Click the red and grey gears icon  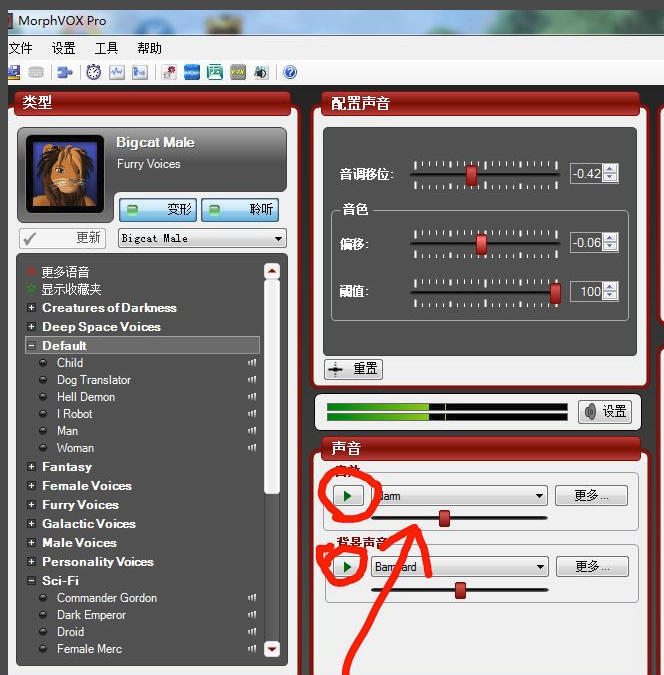(169, 72)
